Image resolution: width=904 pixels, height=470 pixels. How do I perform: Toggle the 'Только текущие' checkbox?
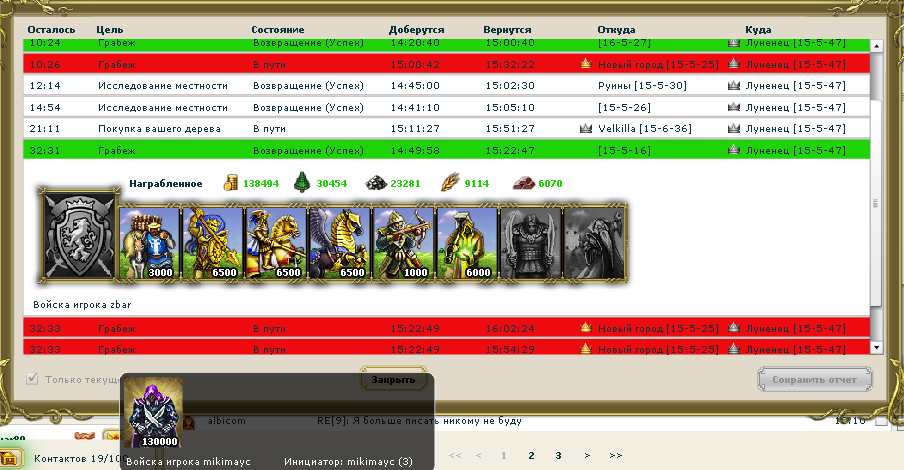[33, 379]
